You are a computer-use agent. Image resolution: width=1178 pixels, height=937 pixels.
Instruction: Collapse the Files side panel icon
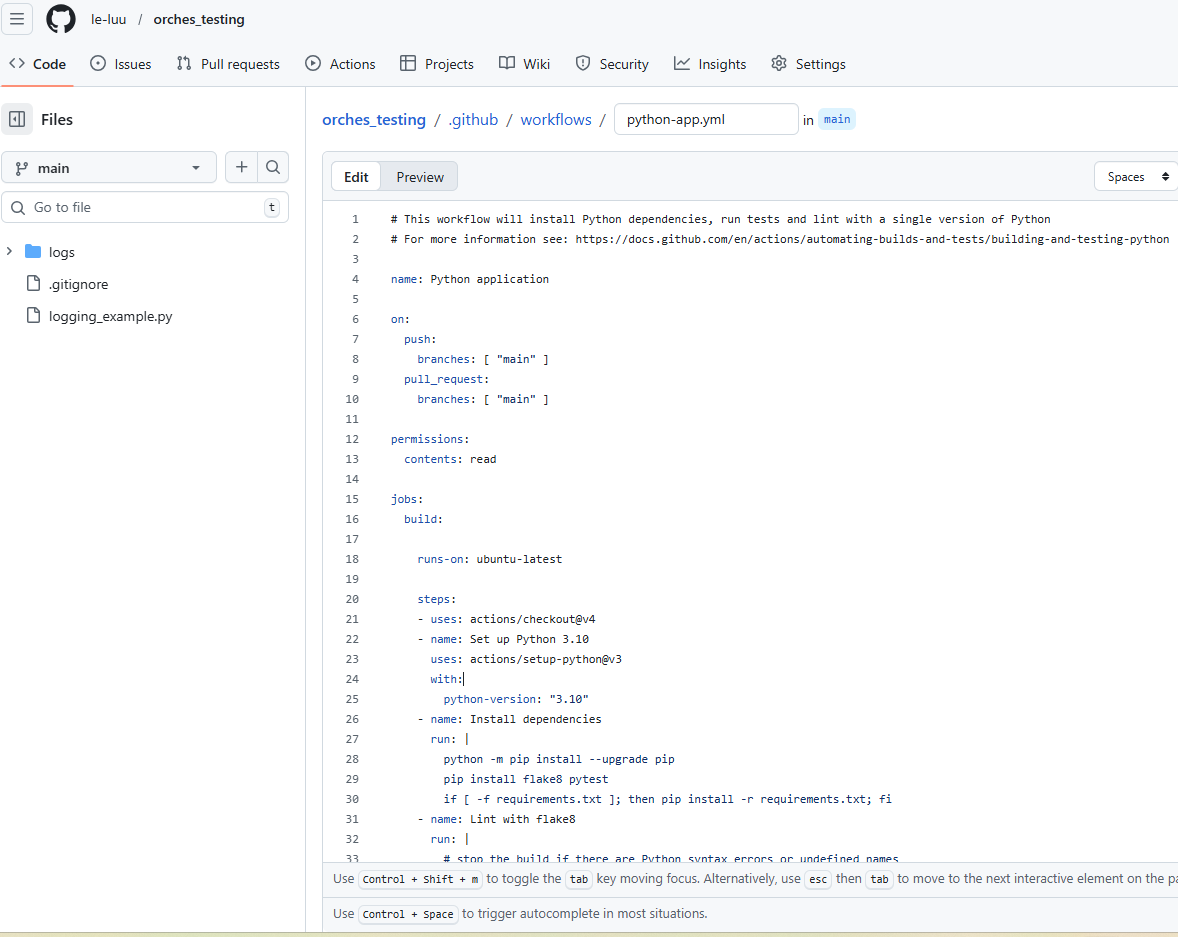point(17,119)
